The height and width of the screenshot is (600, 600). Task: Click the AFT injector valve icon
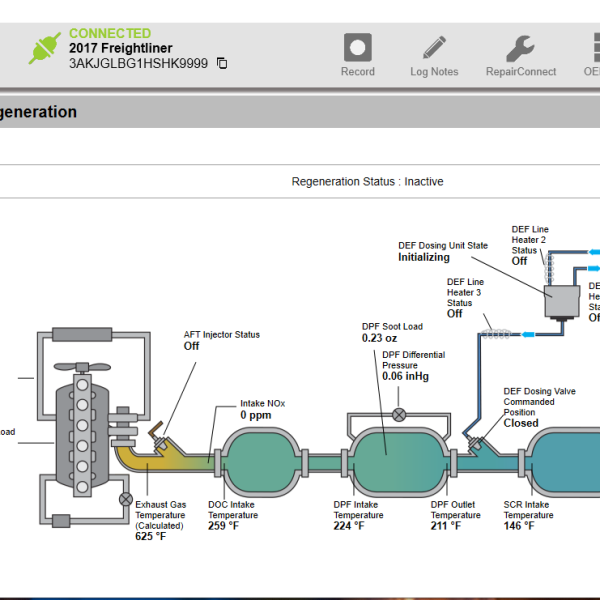click(159, 436)
